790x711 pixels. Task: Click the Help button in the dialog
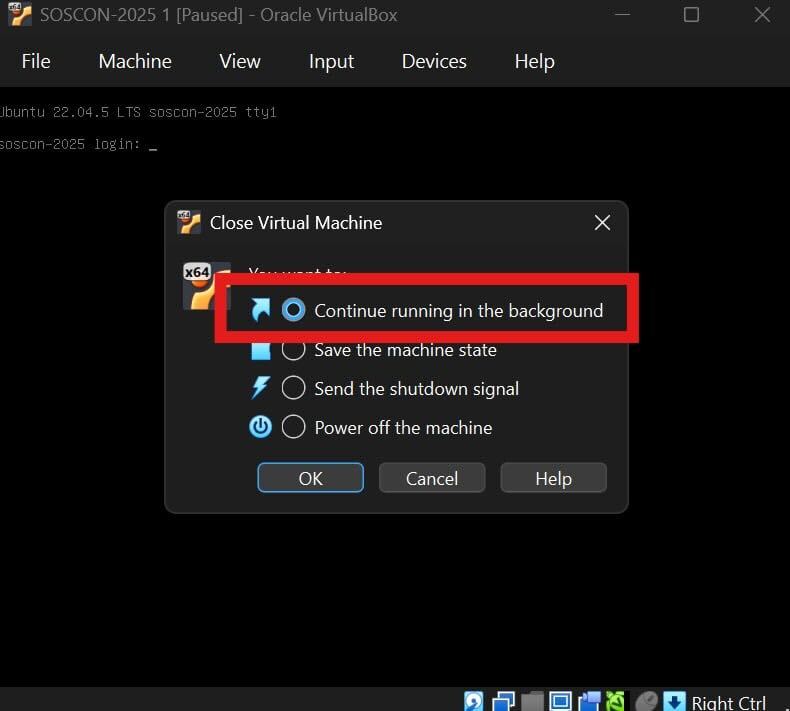(553, 478)
